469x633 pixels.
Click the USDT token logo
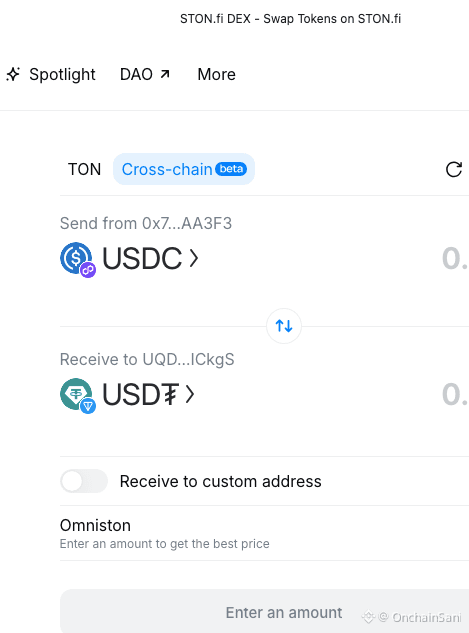click(x=75, y=394)
